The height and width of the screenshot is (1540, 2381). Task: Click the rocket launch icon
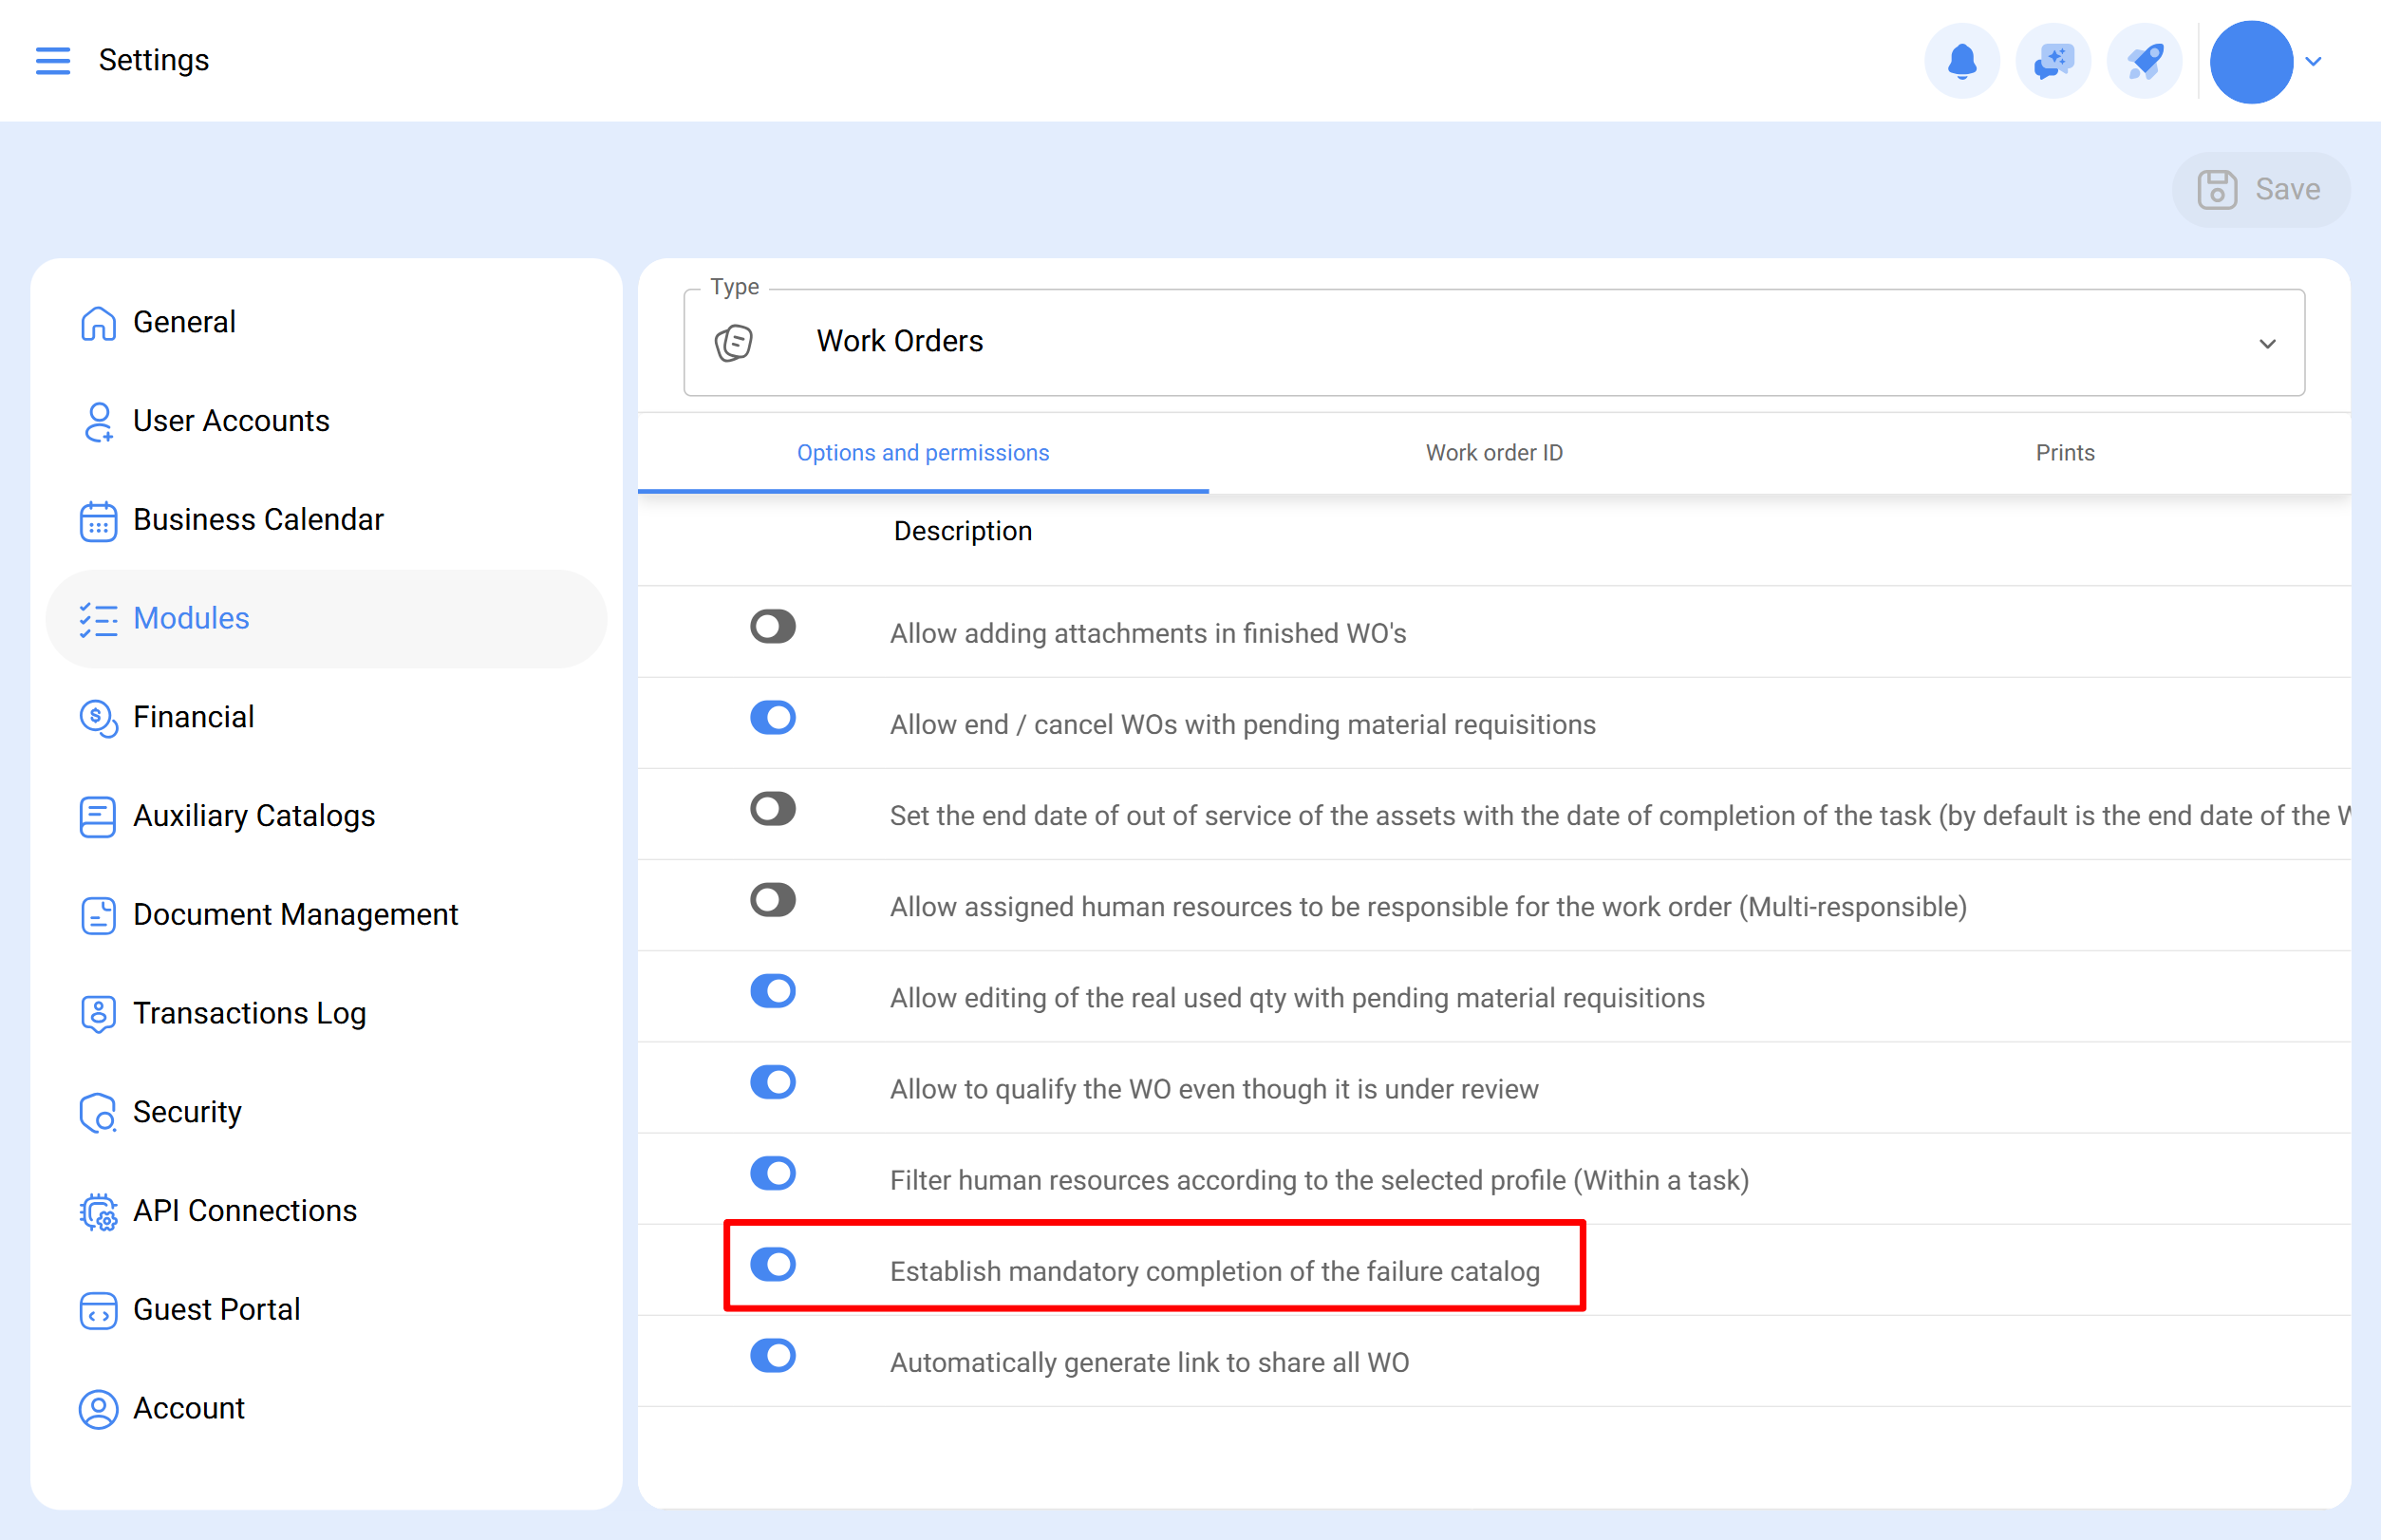2143,61
